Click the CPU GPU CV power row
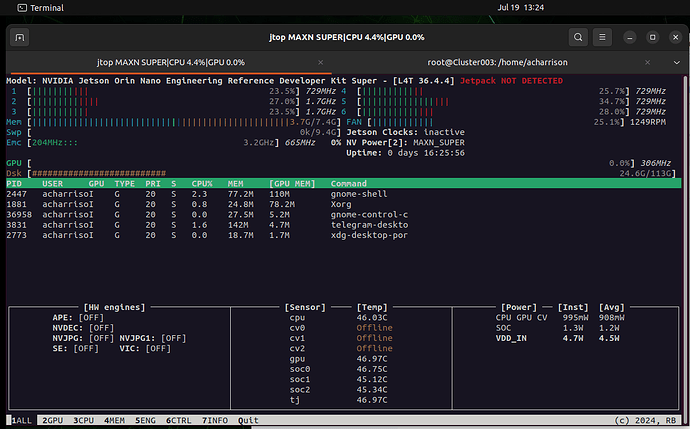This screenshot has width=690, height=429. point(560,318)
